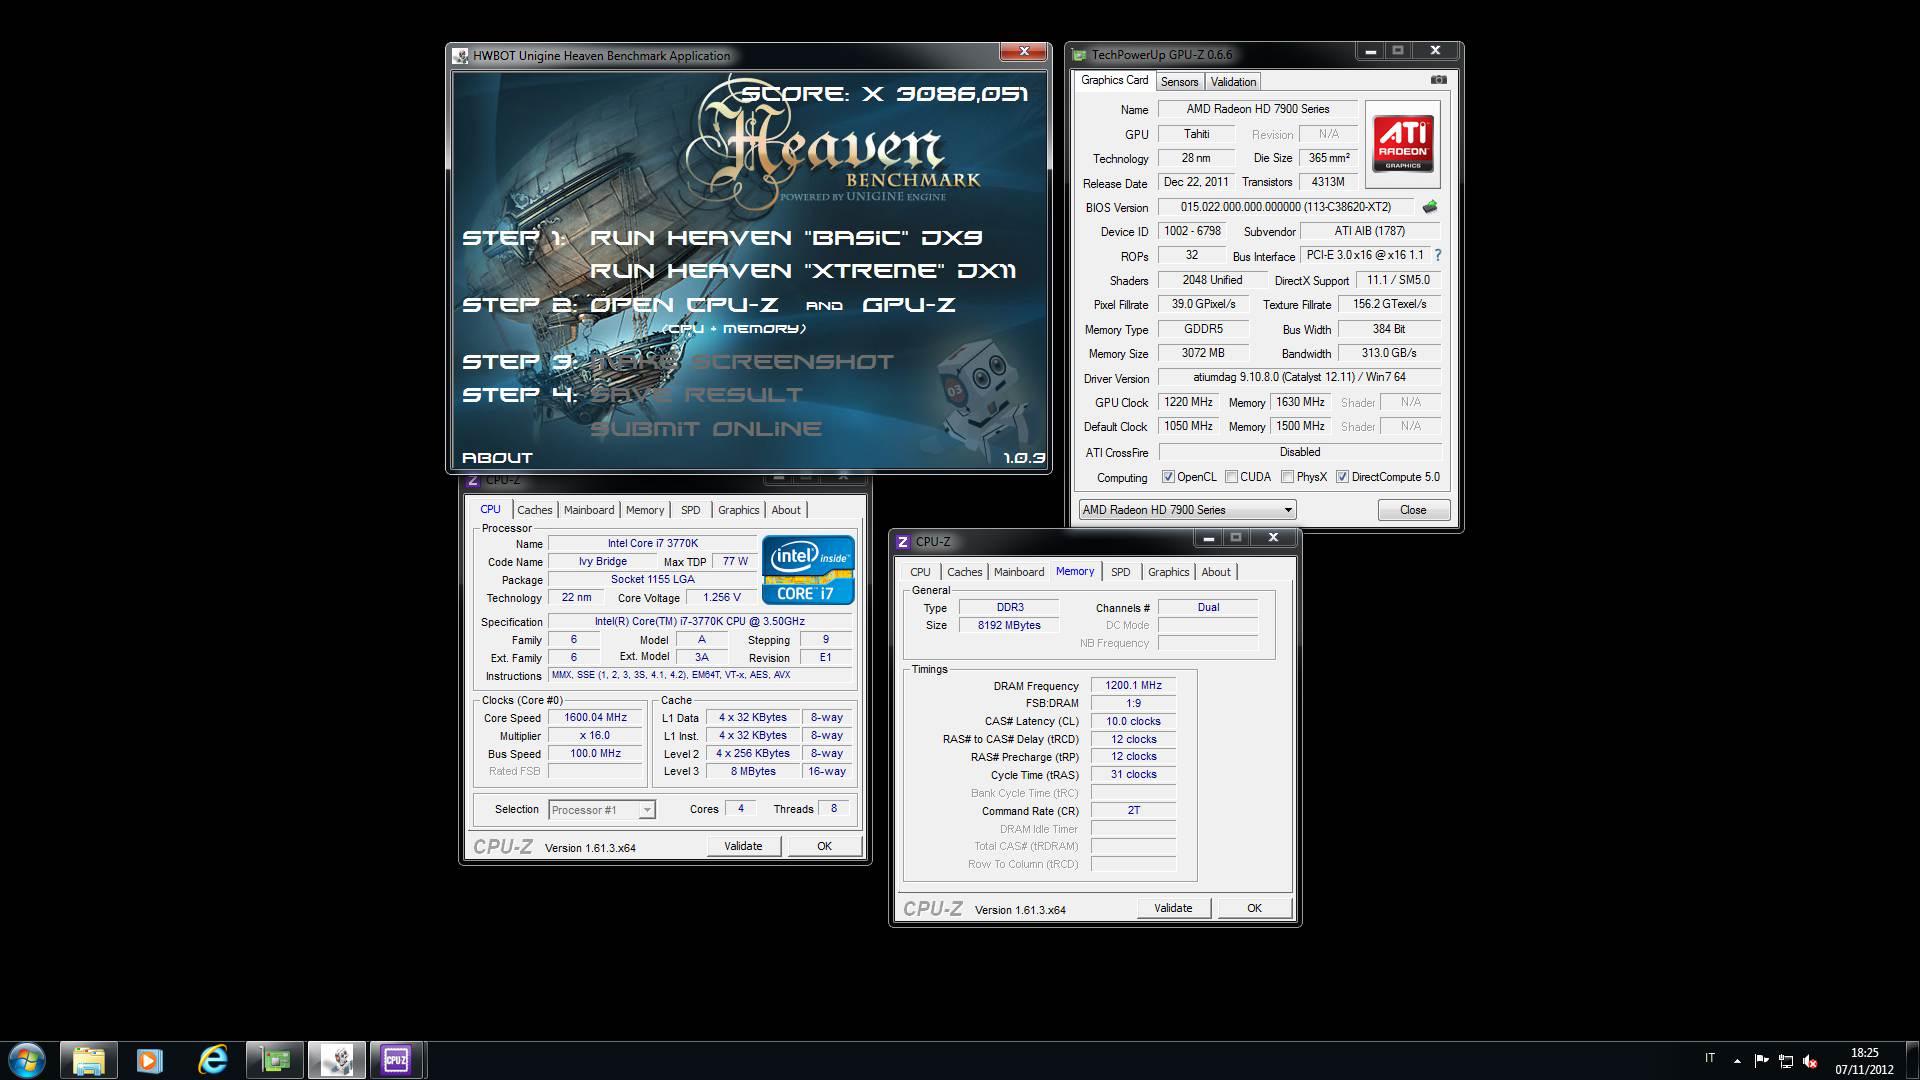Open the Bus Interface question mark help
Viewport: 1920px width, 1080px height.
(1438, 255)
